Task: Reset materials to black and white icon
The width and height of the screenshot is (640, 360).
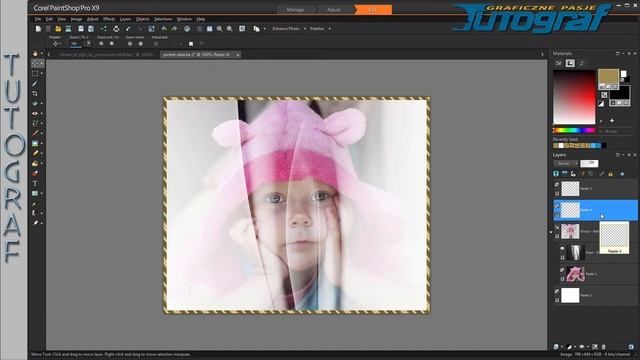Action: click(601, 104)
